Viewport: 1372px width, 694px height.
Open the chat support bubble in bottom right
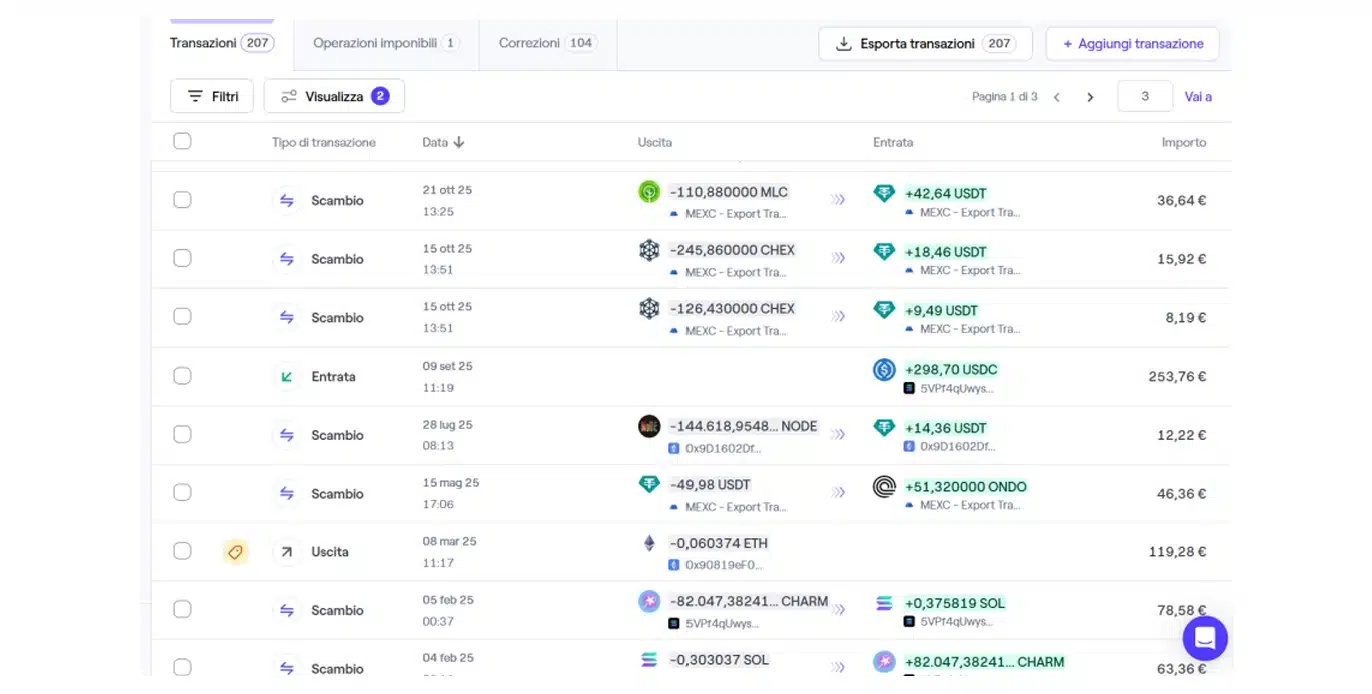pos(1204,638)
